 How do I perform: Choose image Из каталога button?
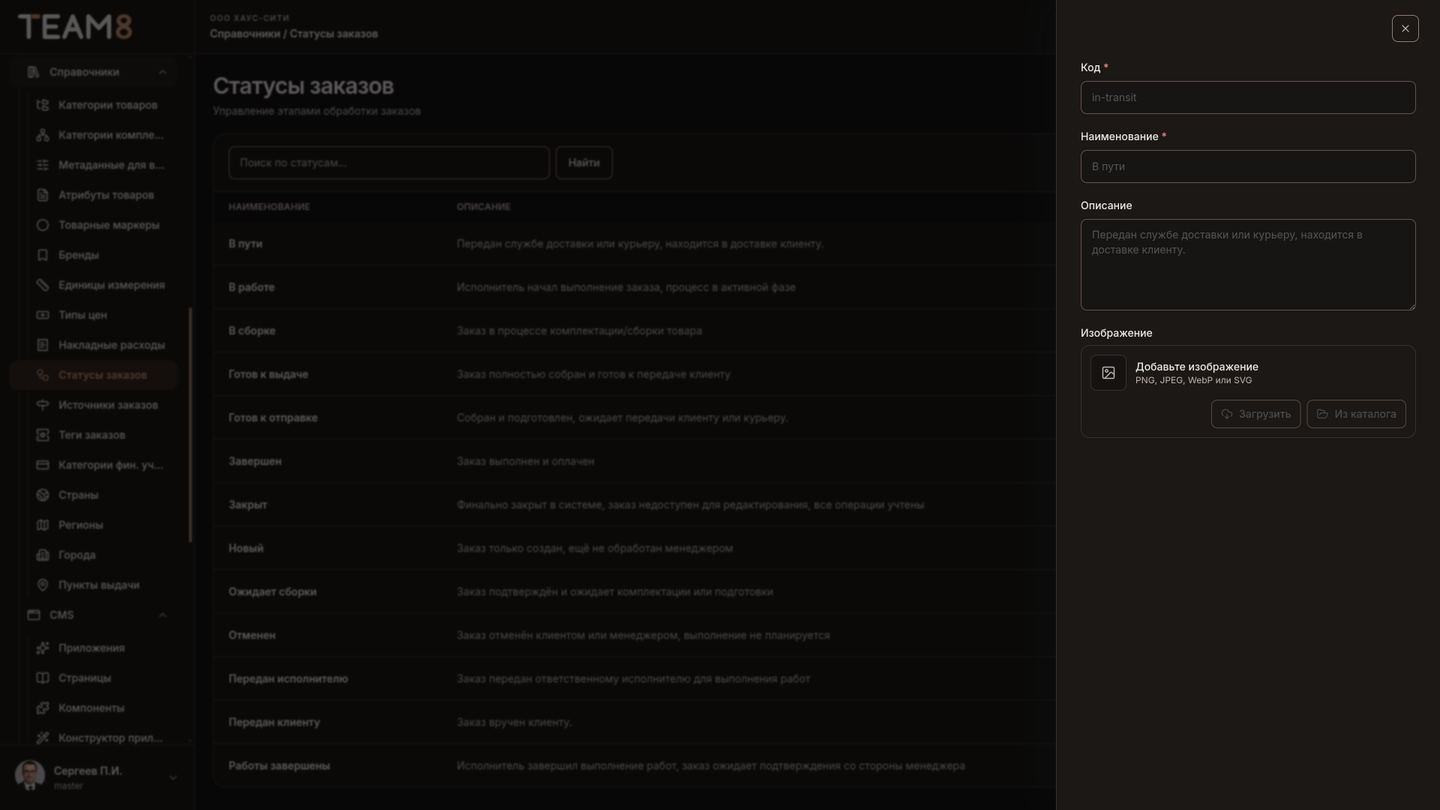click(1356, 414)
